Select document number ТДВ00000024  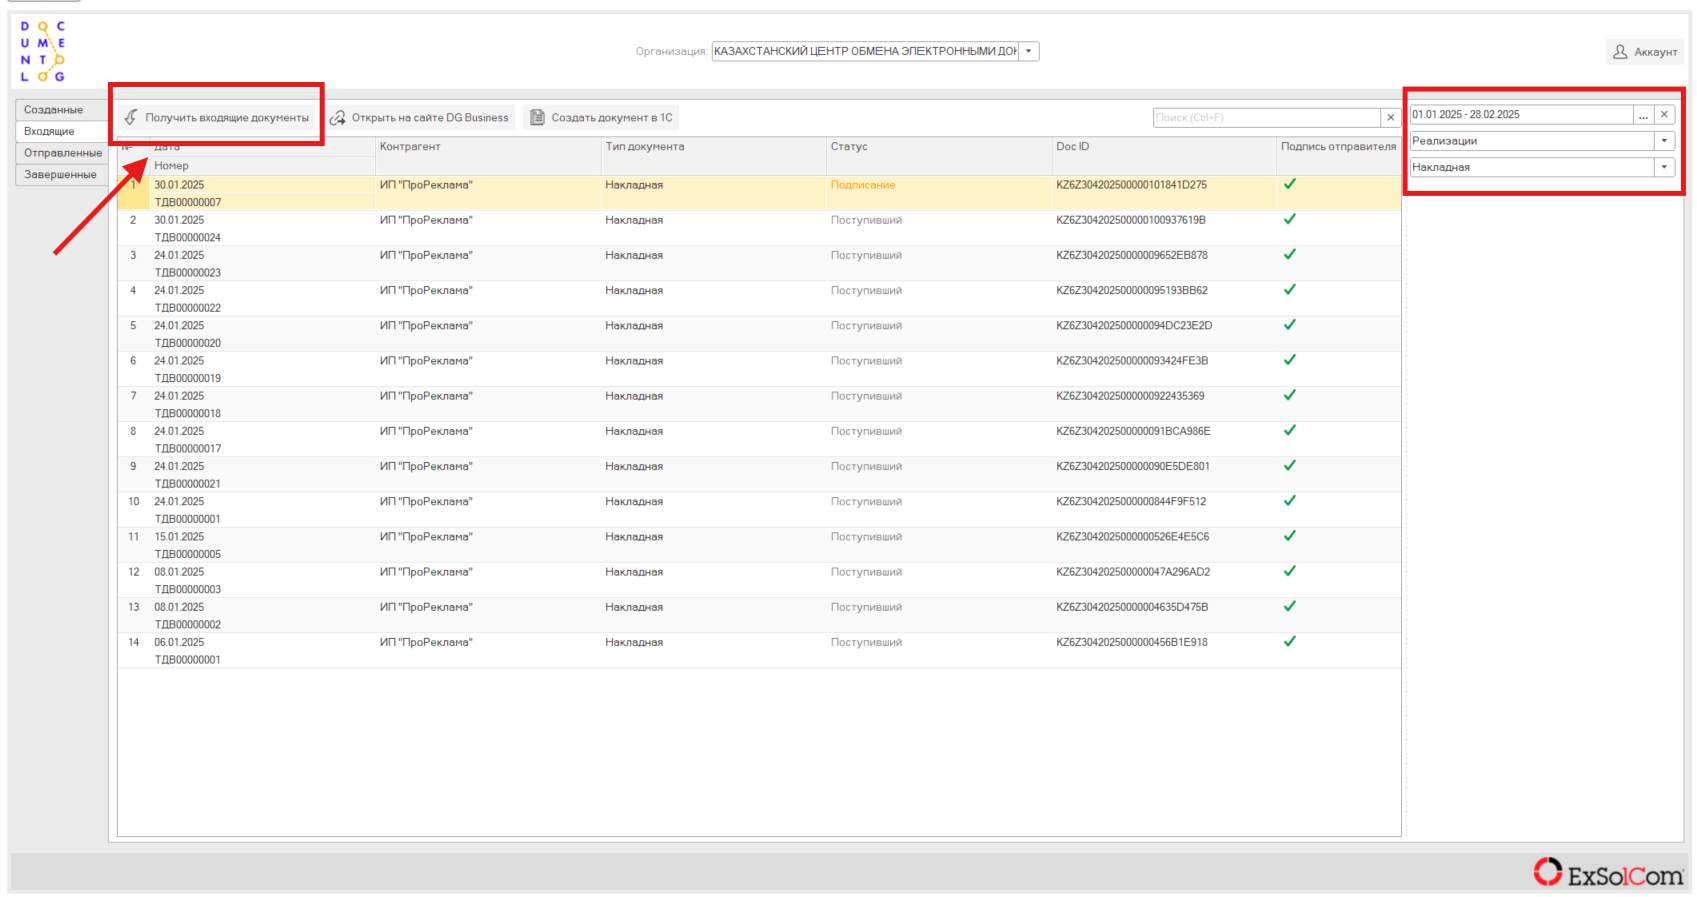(188, 238)
